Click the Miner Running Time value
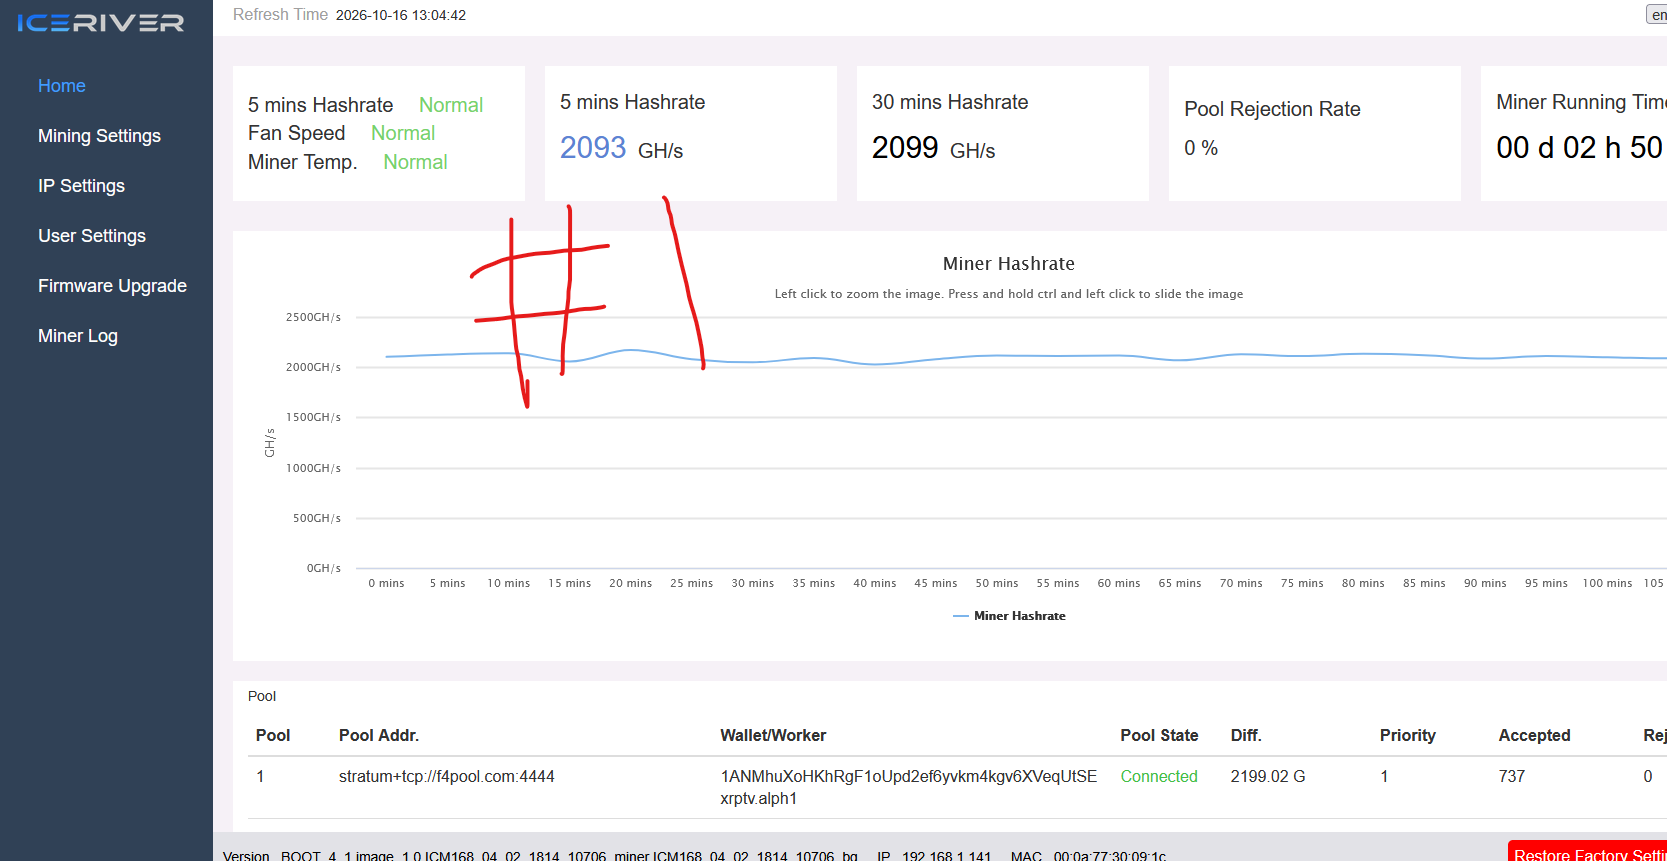The width and height of the screenshot is (1667, 861). pos(1580,148)
